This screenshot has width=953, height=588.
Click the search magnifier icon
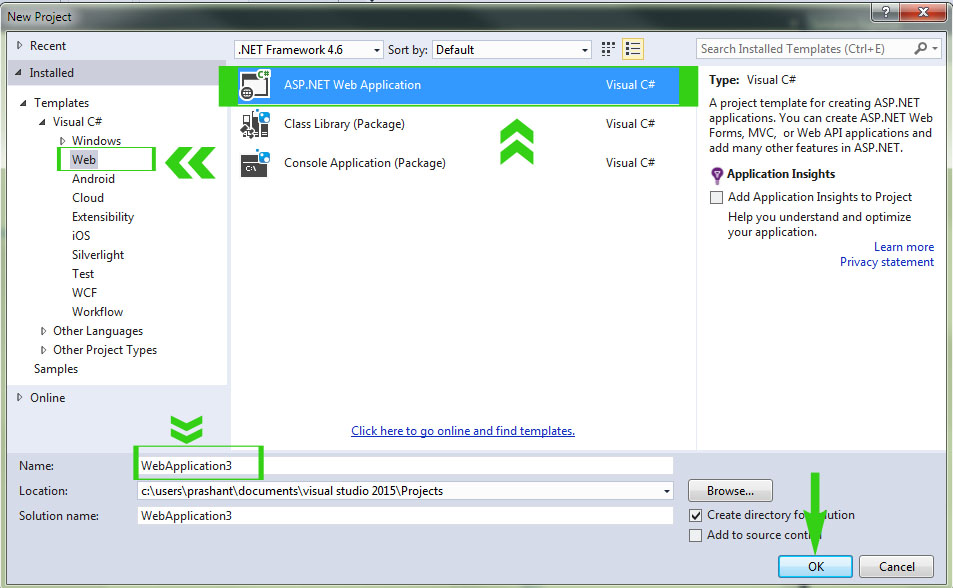click(x=921, y=49)
